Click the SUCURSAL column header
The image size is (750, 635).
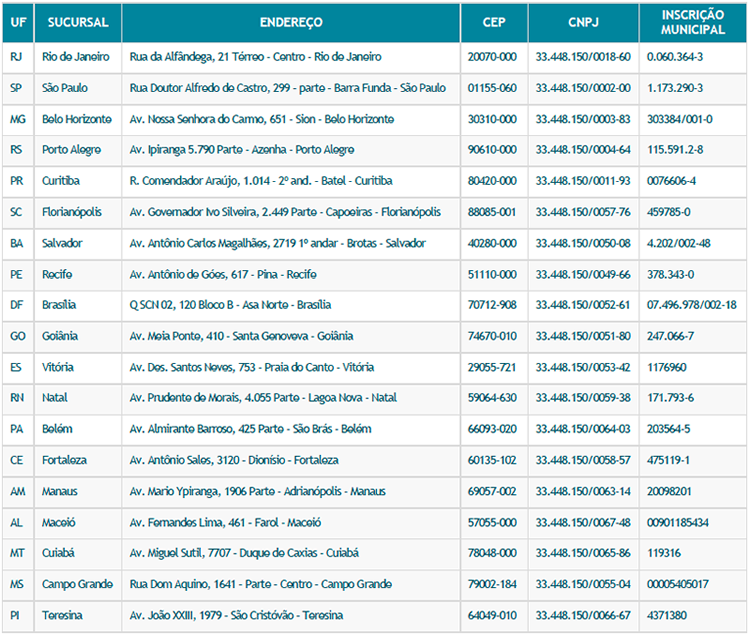click(77, 22)
